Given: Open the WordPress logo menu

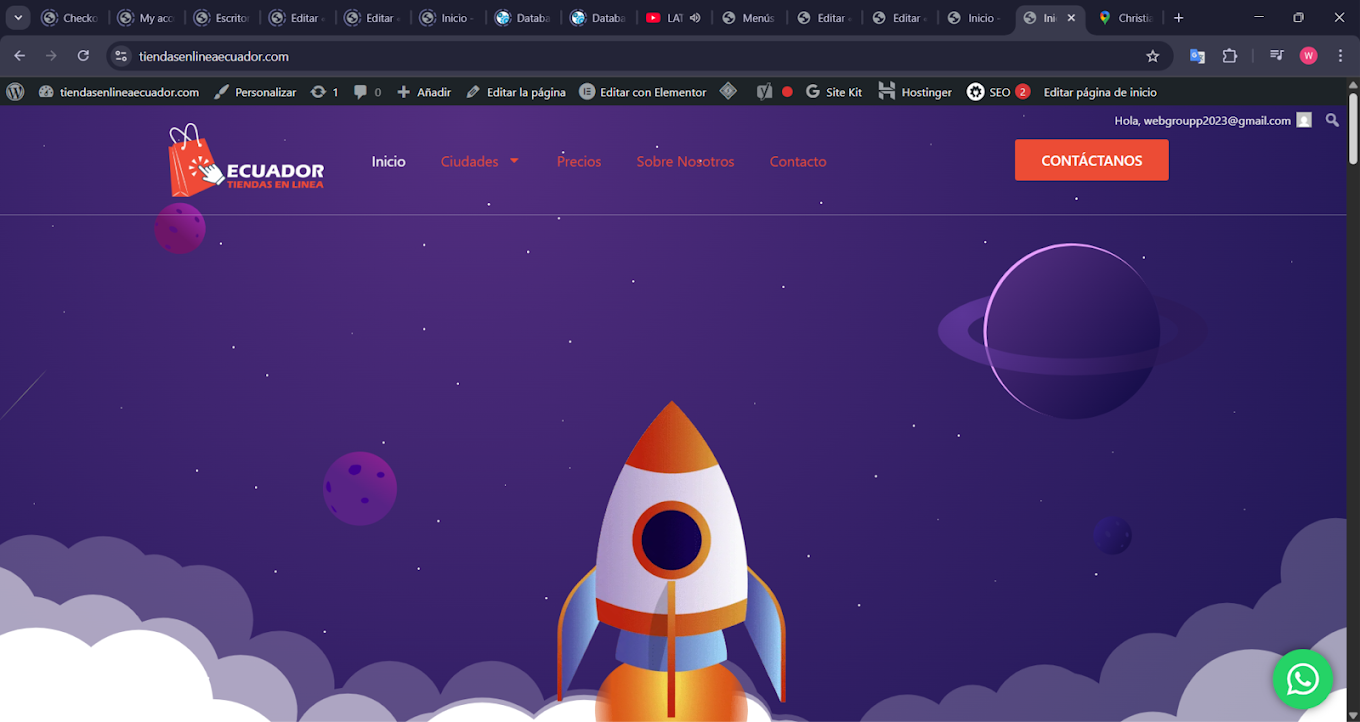Looking at the screenshot, I should (x=15, y=92).
